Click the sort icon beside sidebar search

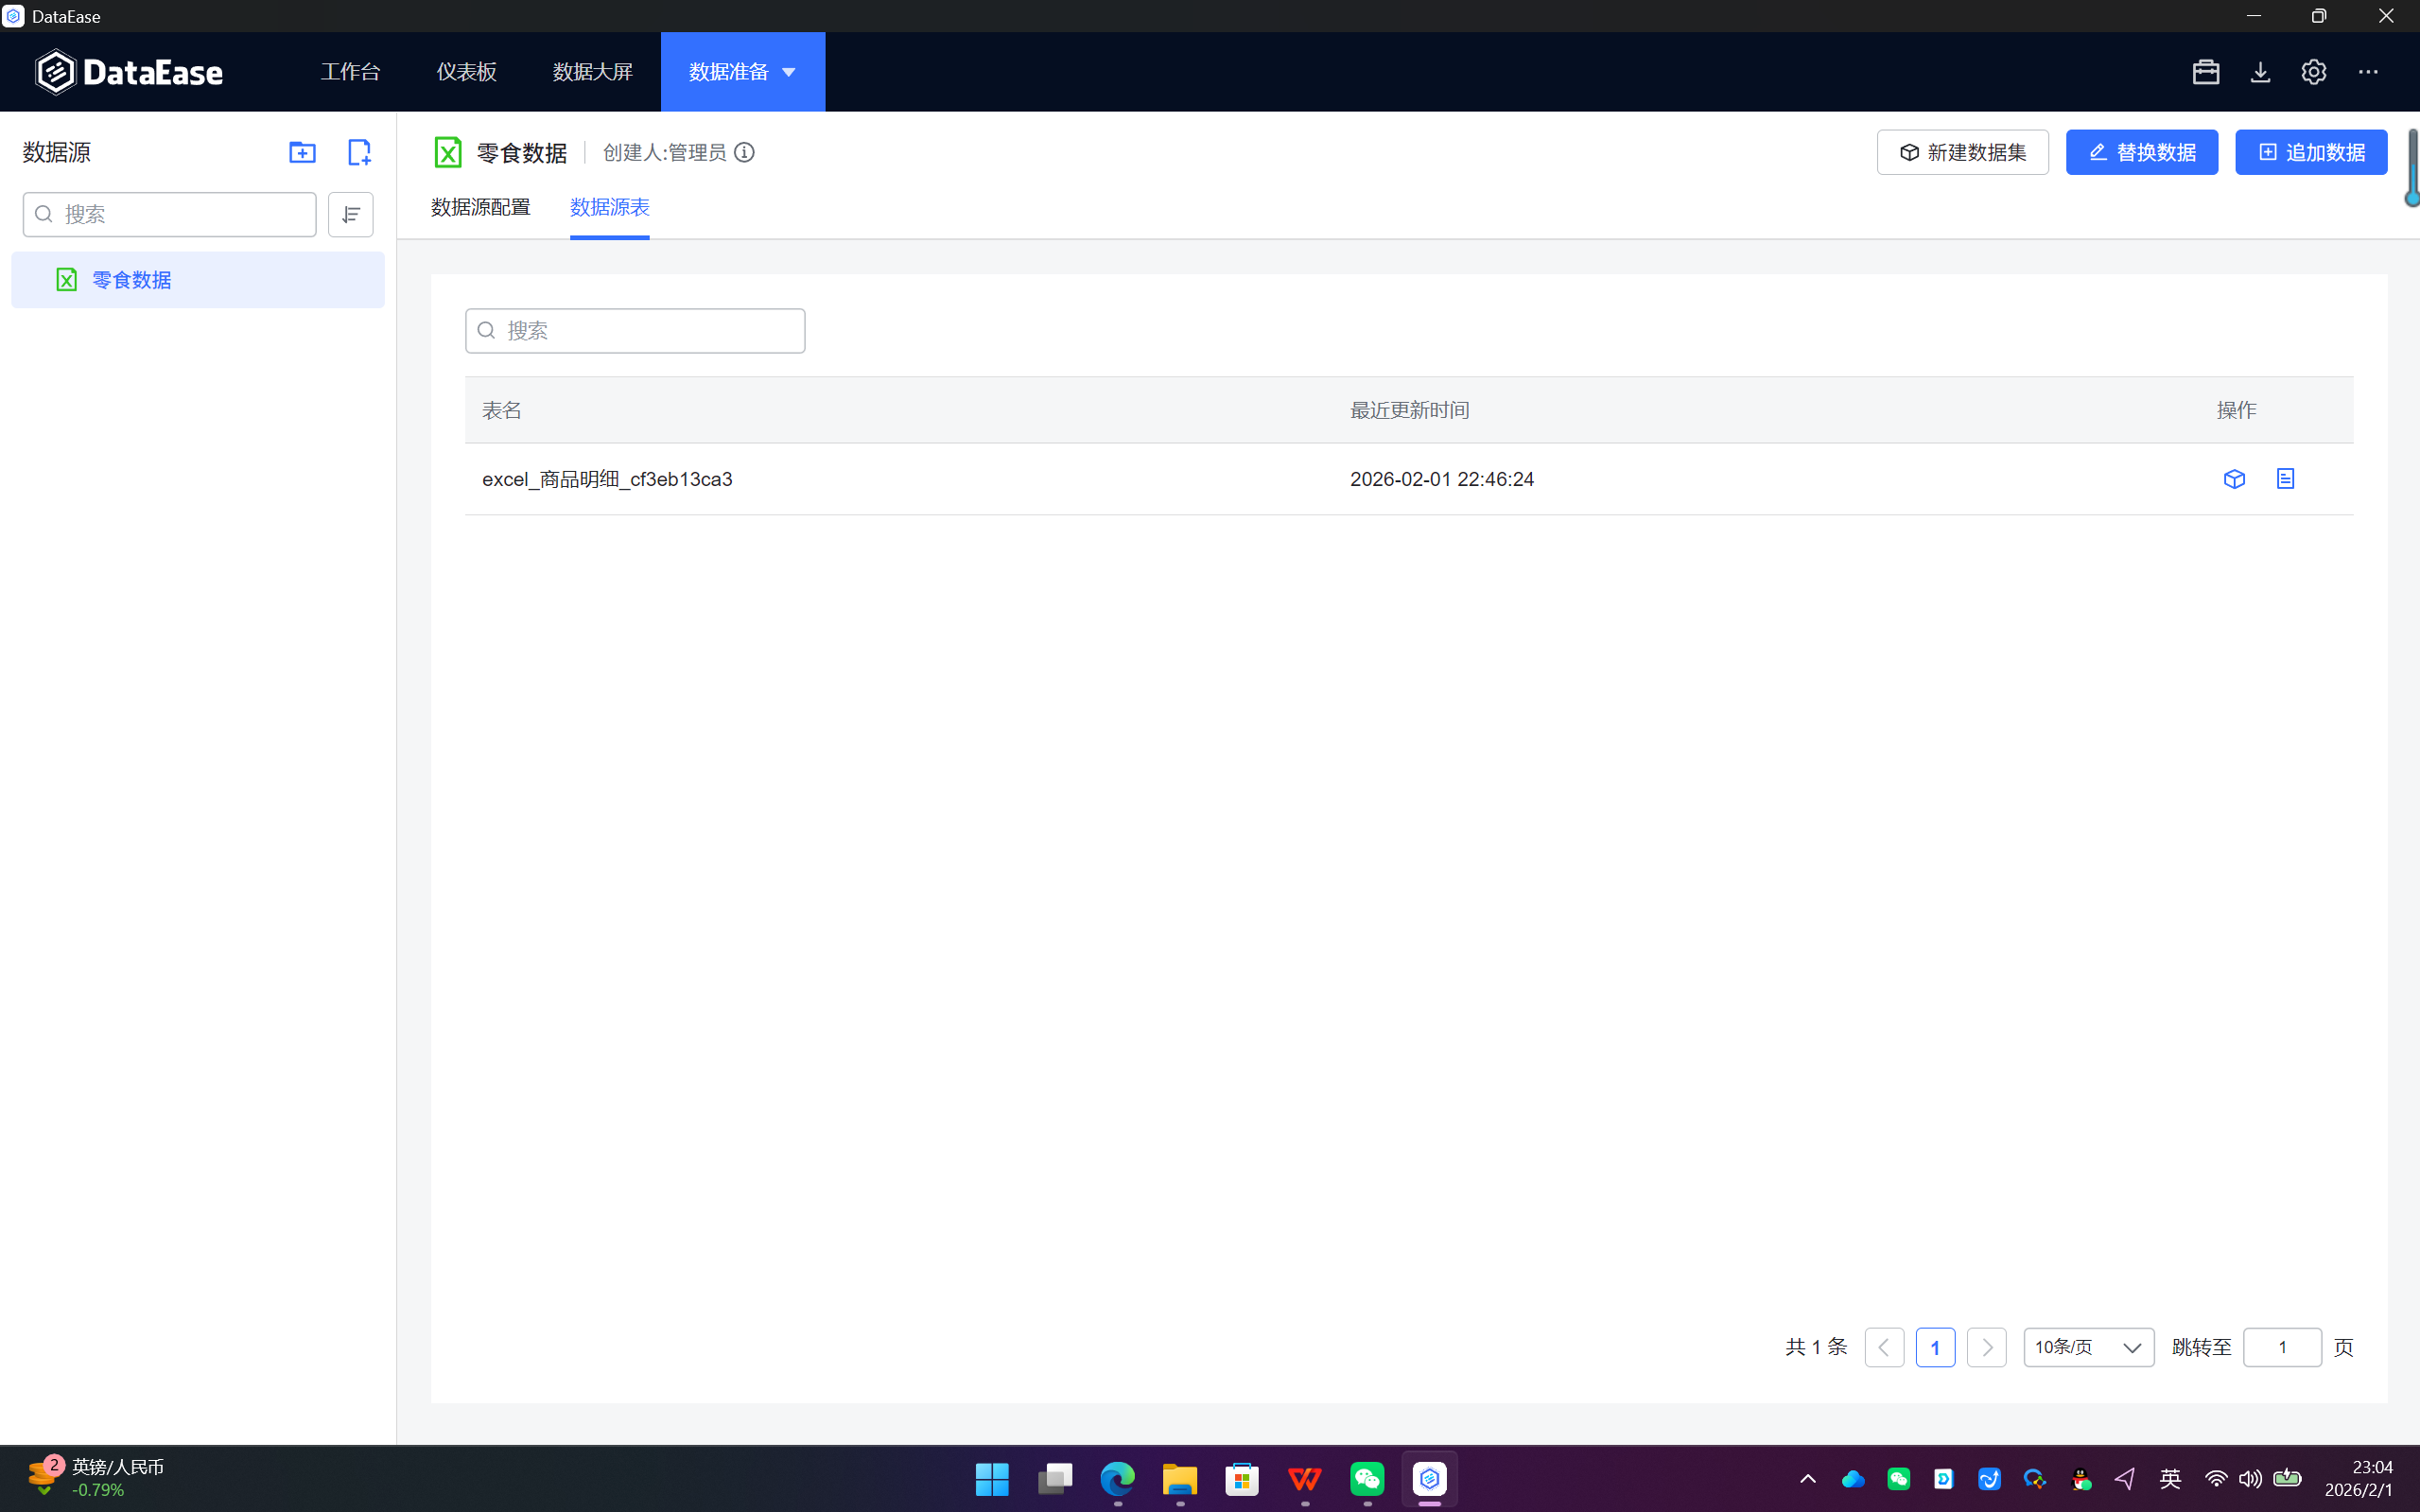350,214
